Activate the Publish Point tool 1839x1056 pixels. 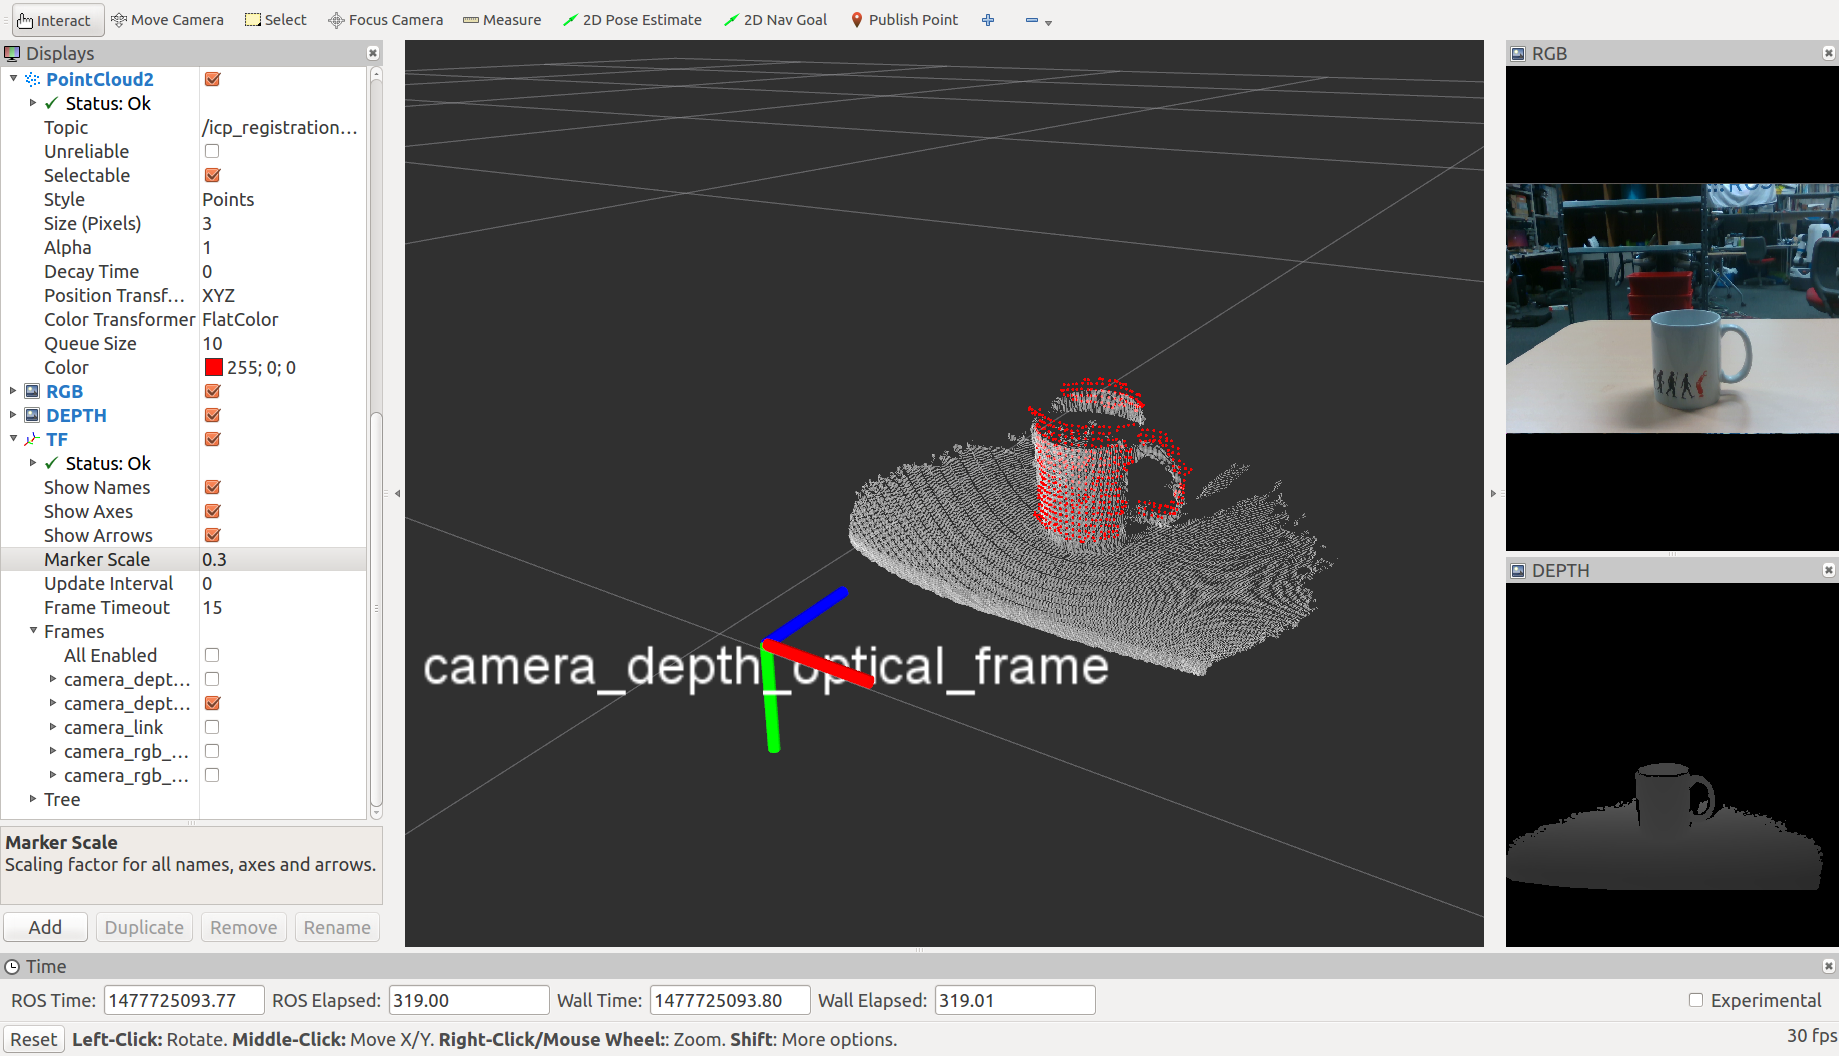pyautogui.click(x=904, y=20)
